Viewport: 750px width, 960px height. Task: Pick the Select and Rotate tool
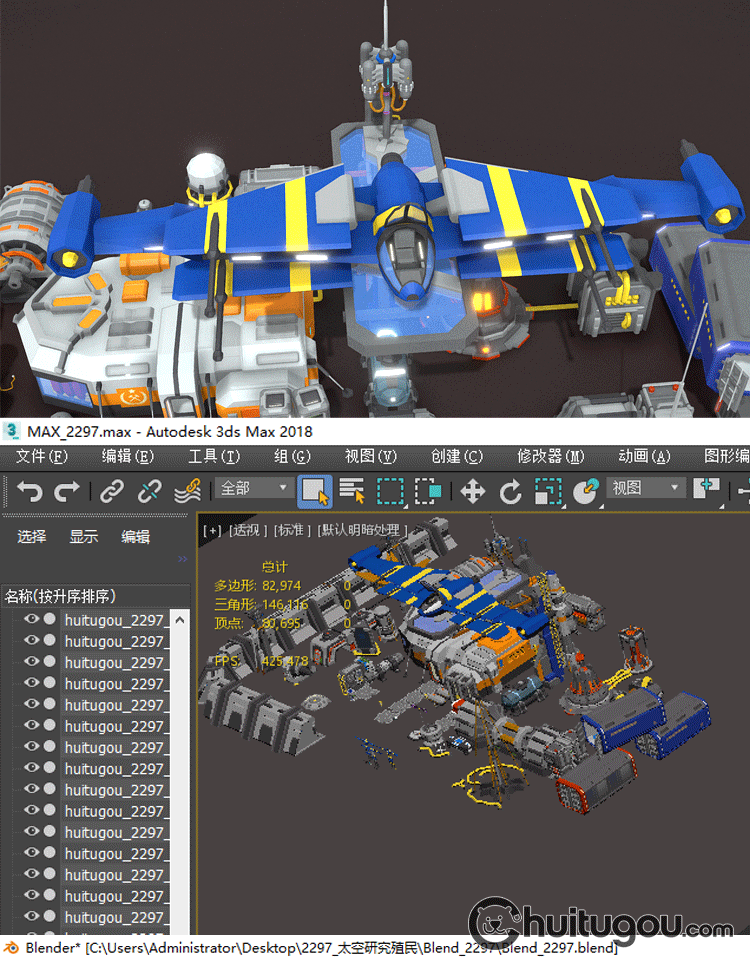pos(510,491)
